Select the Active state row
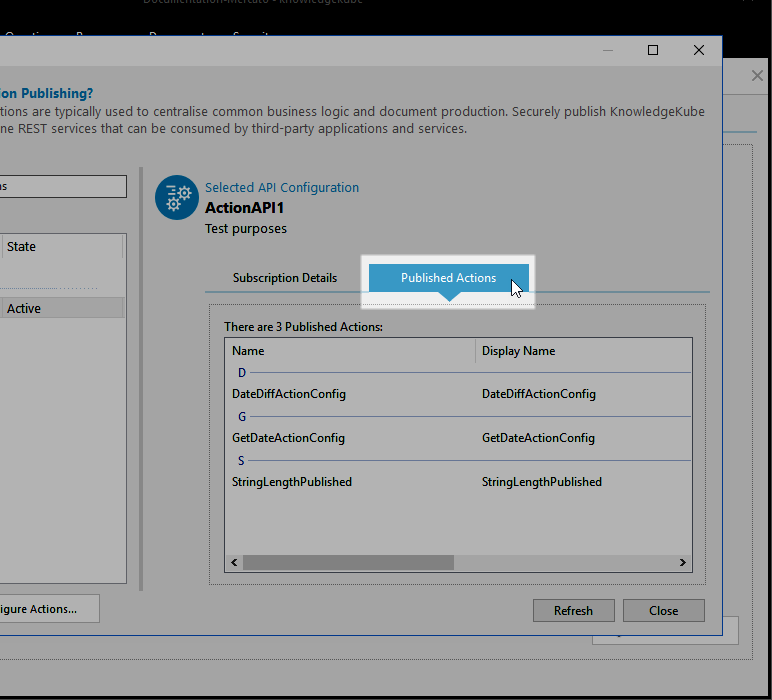 pyautogui.click(x=62, y=309)
